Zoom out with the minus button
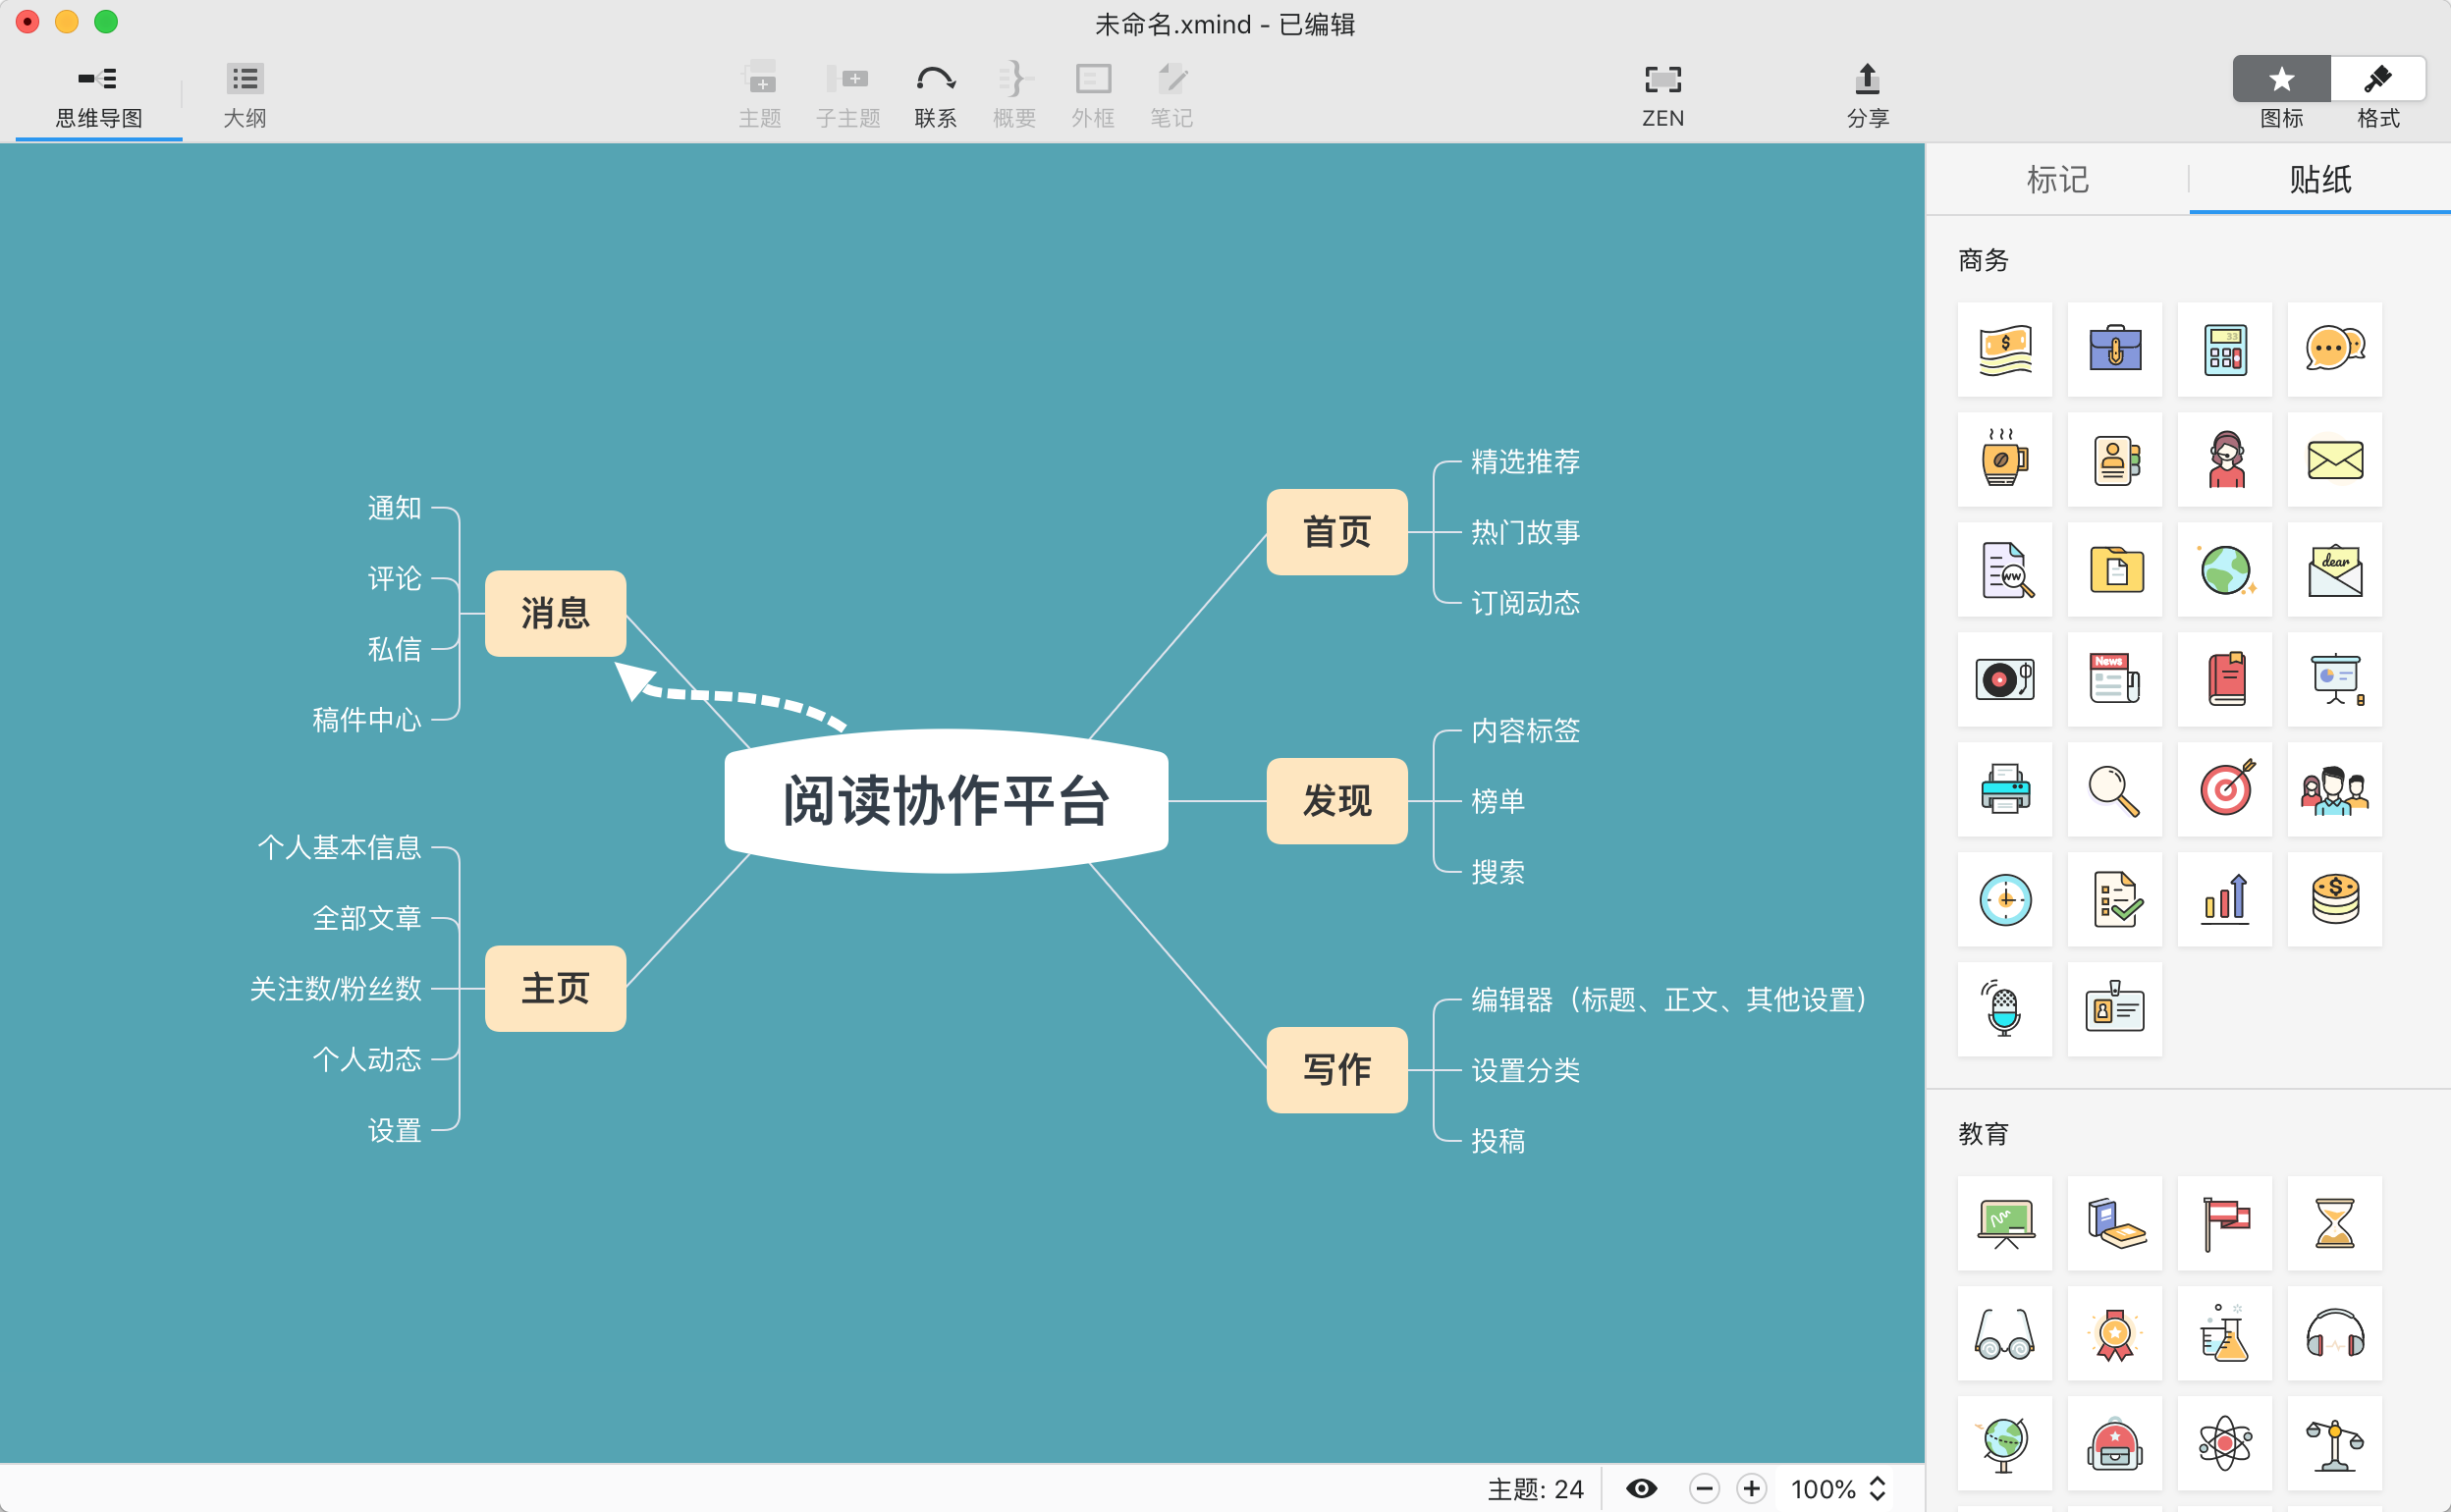 click(x=1704, y=1489)
